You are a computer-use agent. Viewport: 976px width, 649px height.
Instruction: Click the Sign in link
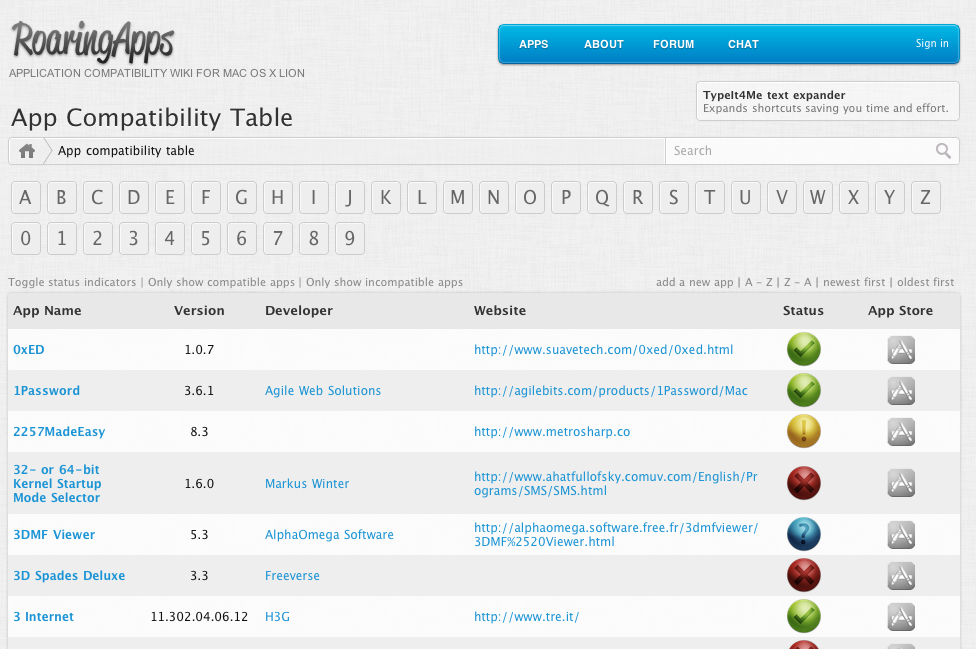[x=932, y=44]
